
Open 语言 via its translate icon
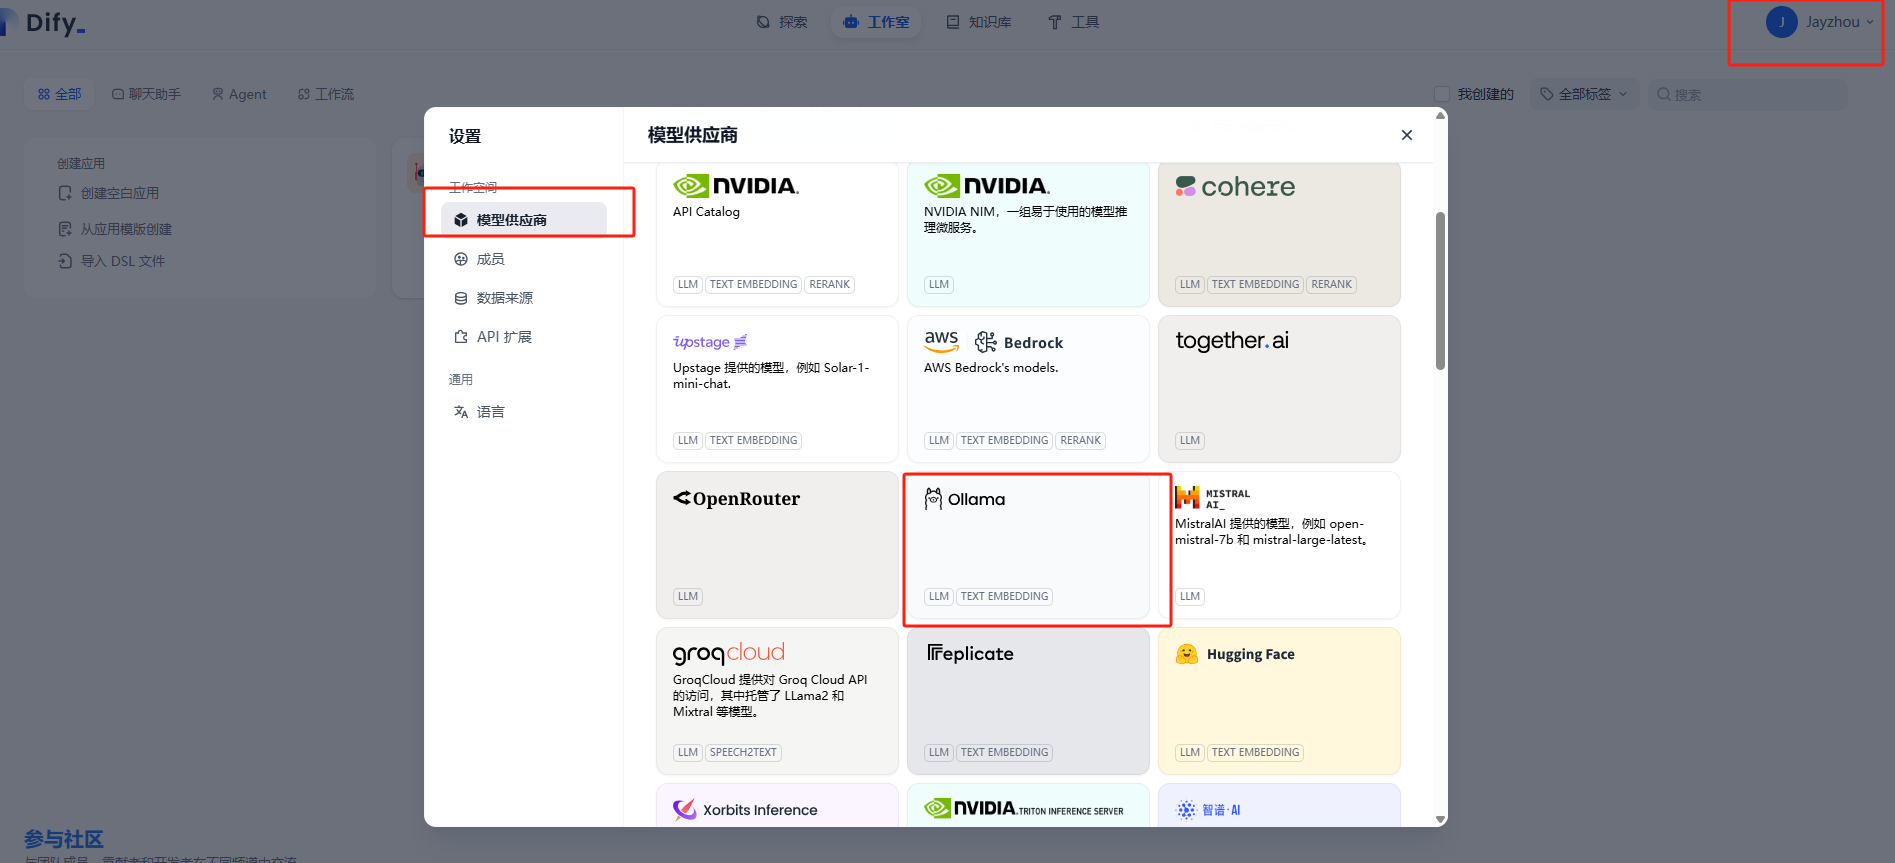pyautogui.click(x=461, y=412)
